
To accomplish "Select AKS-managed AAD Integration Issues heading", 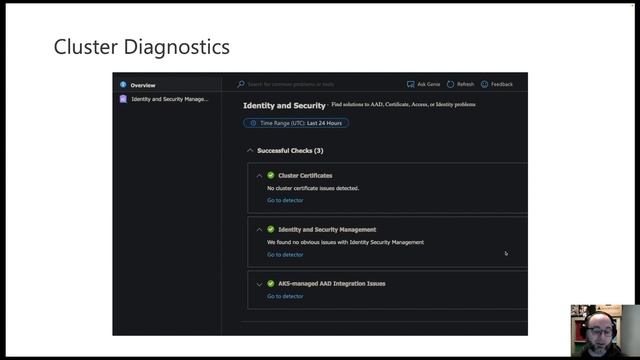I will [x=332, y=284].
